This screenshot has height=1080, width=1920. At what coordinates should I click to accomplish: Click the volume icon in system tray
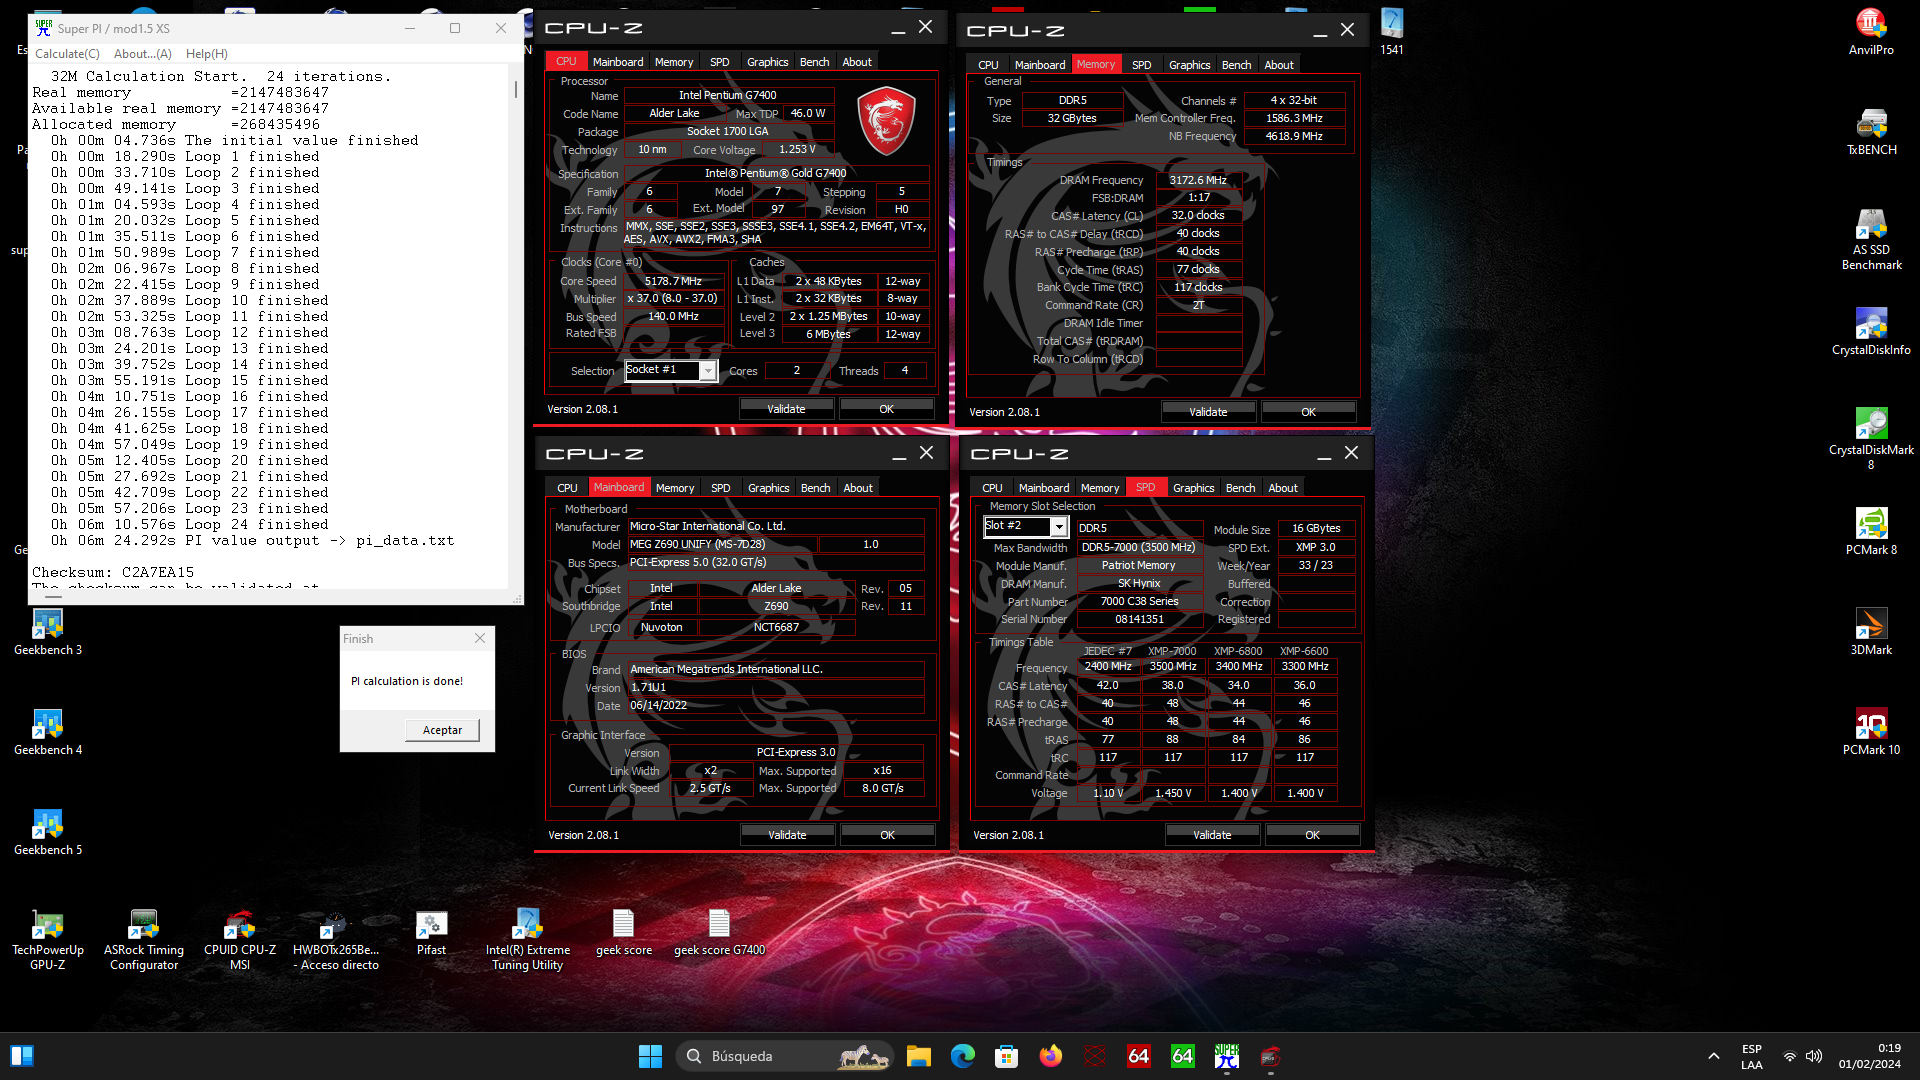point(1814,1056)
